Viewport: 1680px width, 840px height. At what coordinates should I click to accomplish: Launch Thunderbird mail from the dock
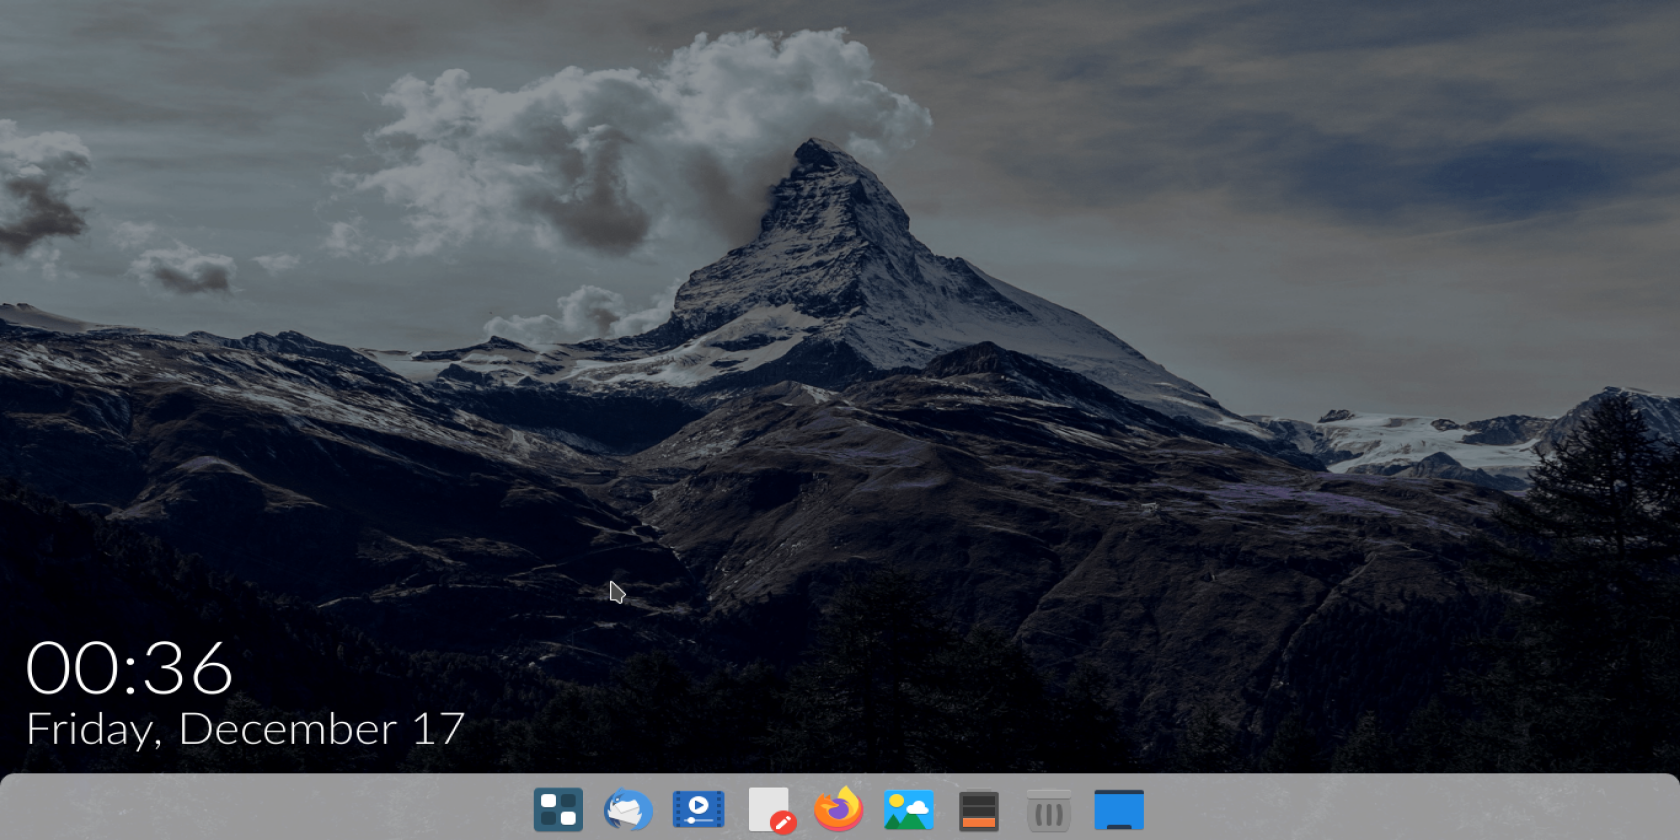coord(628,810)
